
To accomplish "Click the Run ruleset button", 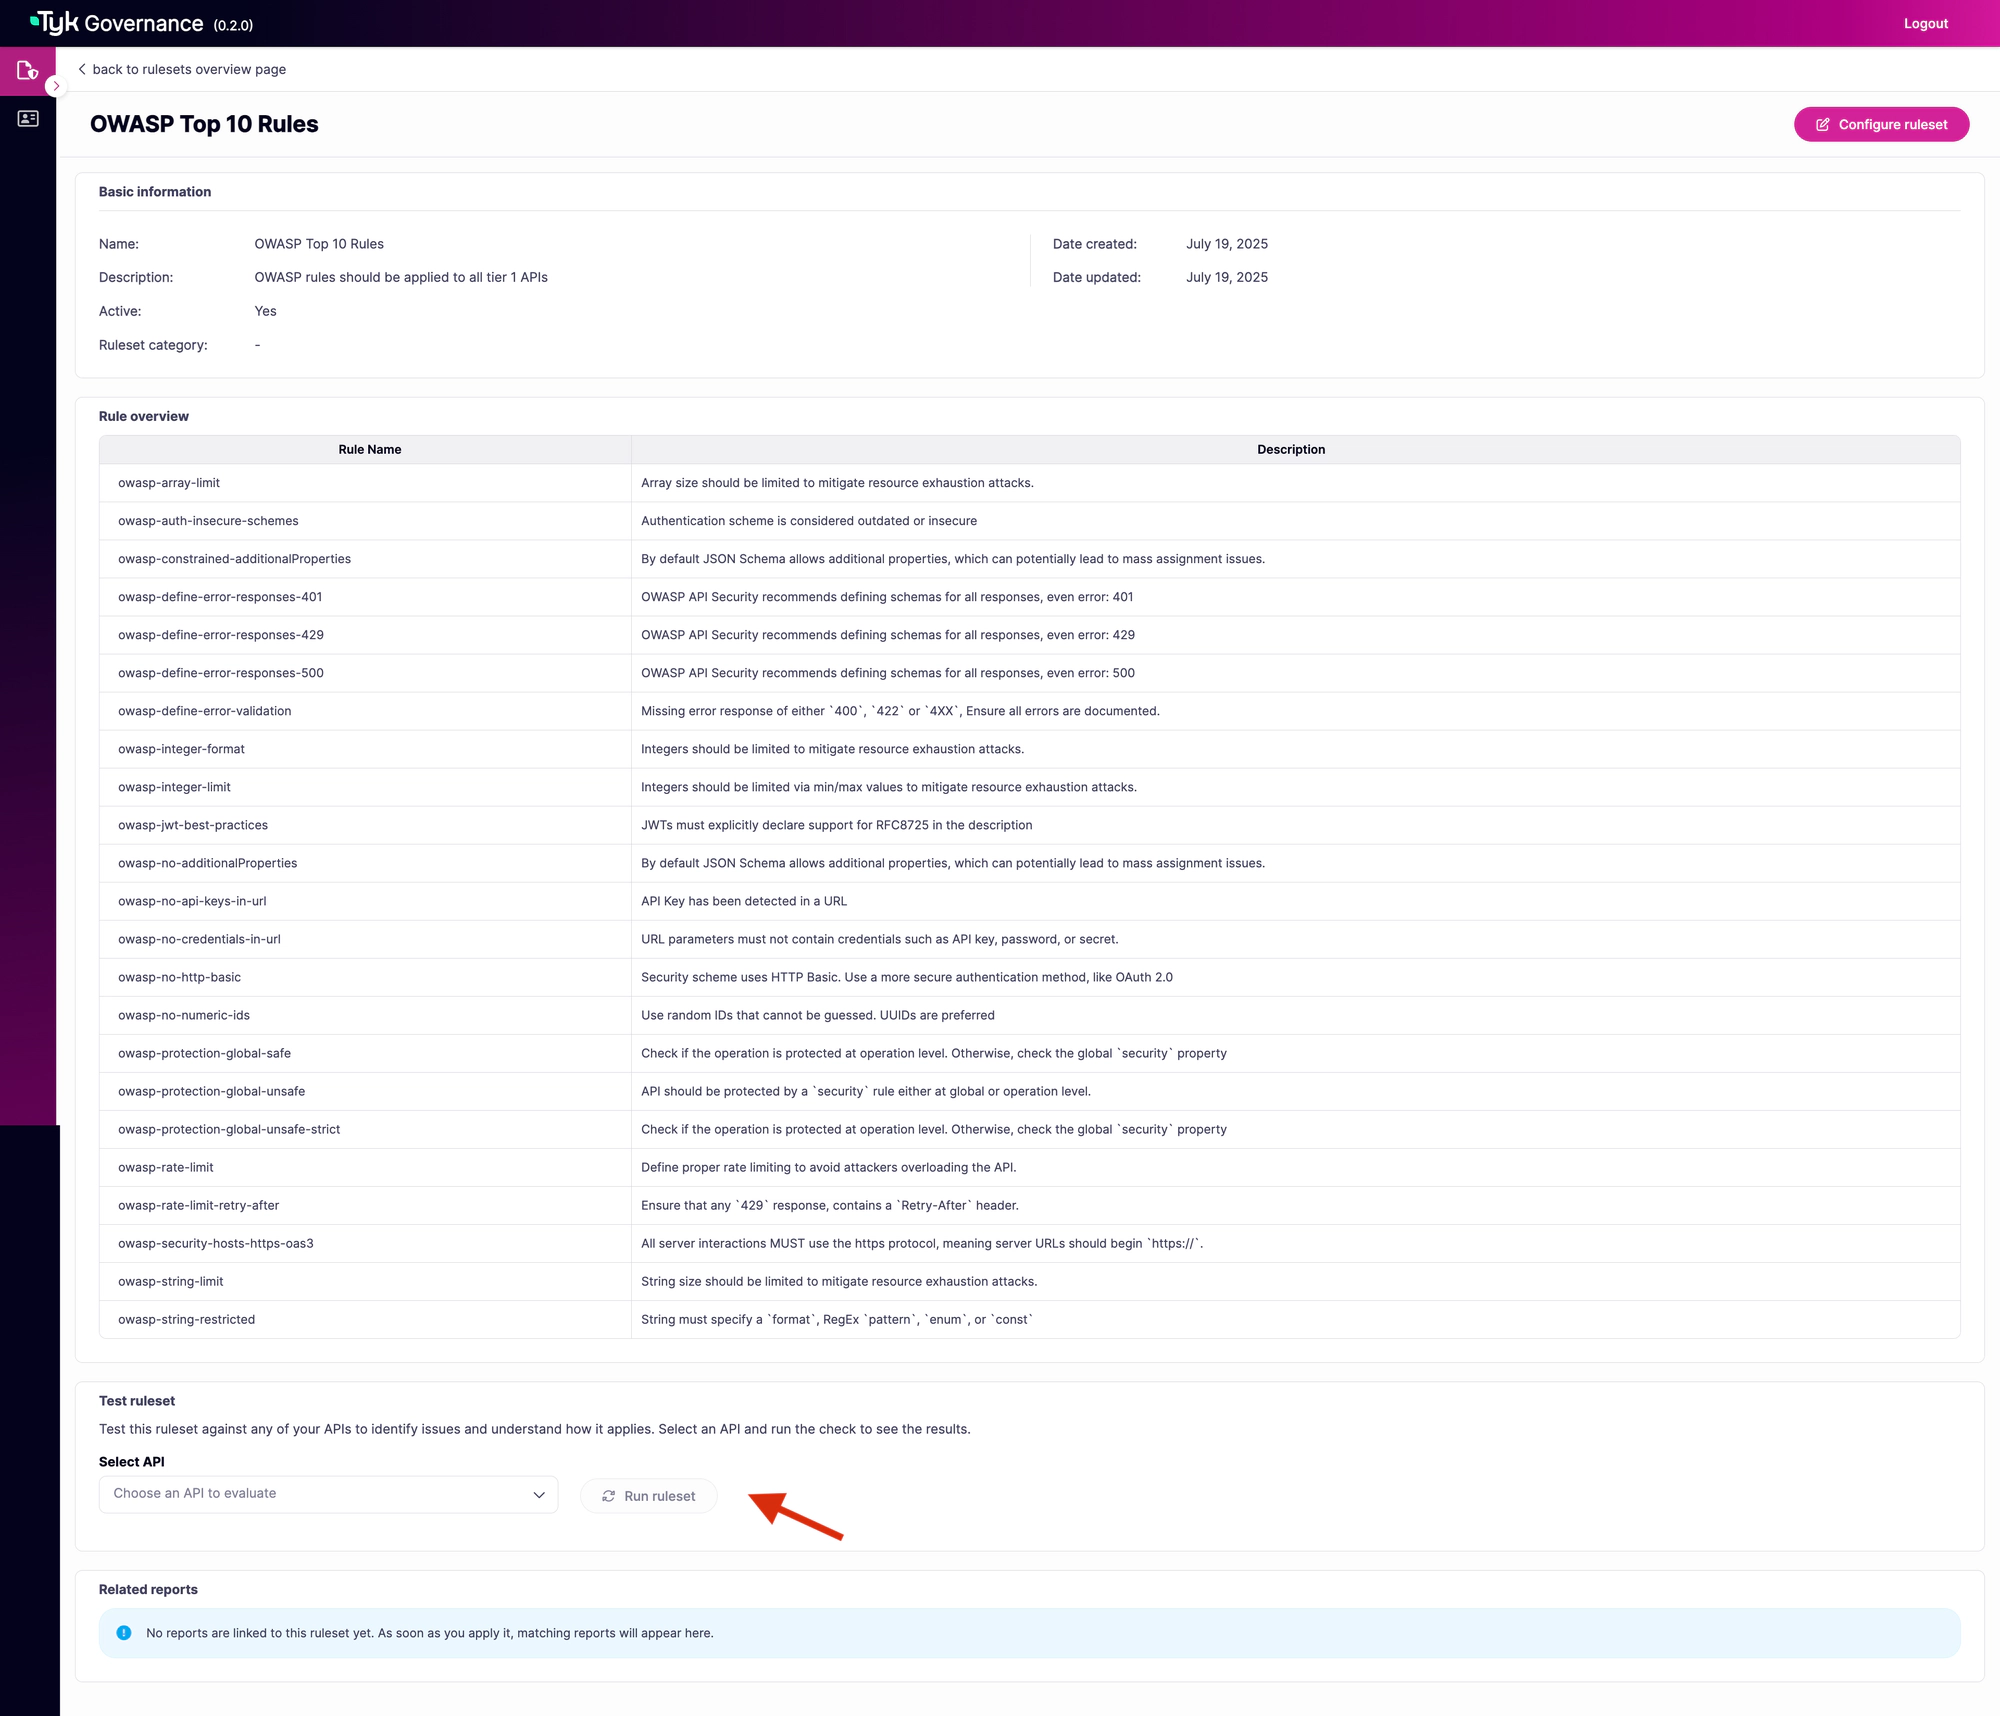I will point(648,1496).
